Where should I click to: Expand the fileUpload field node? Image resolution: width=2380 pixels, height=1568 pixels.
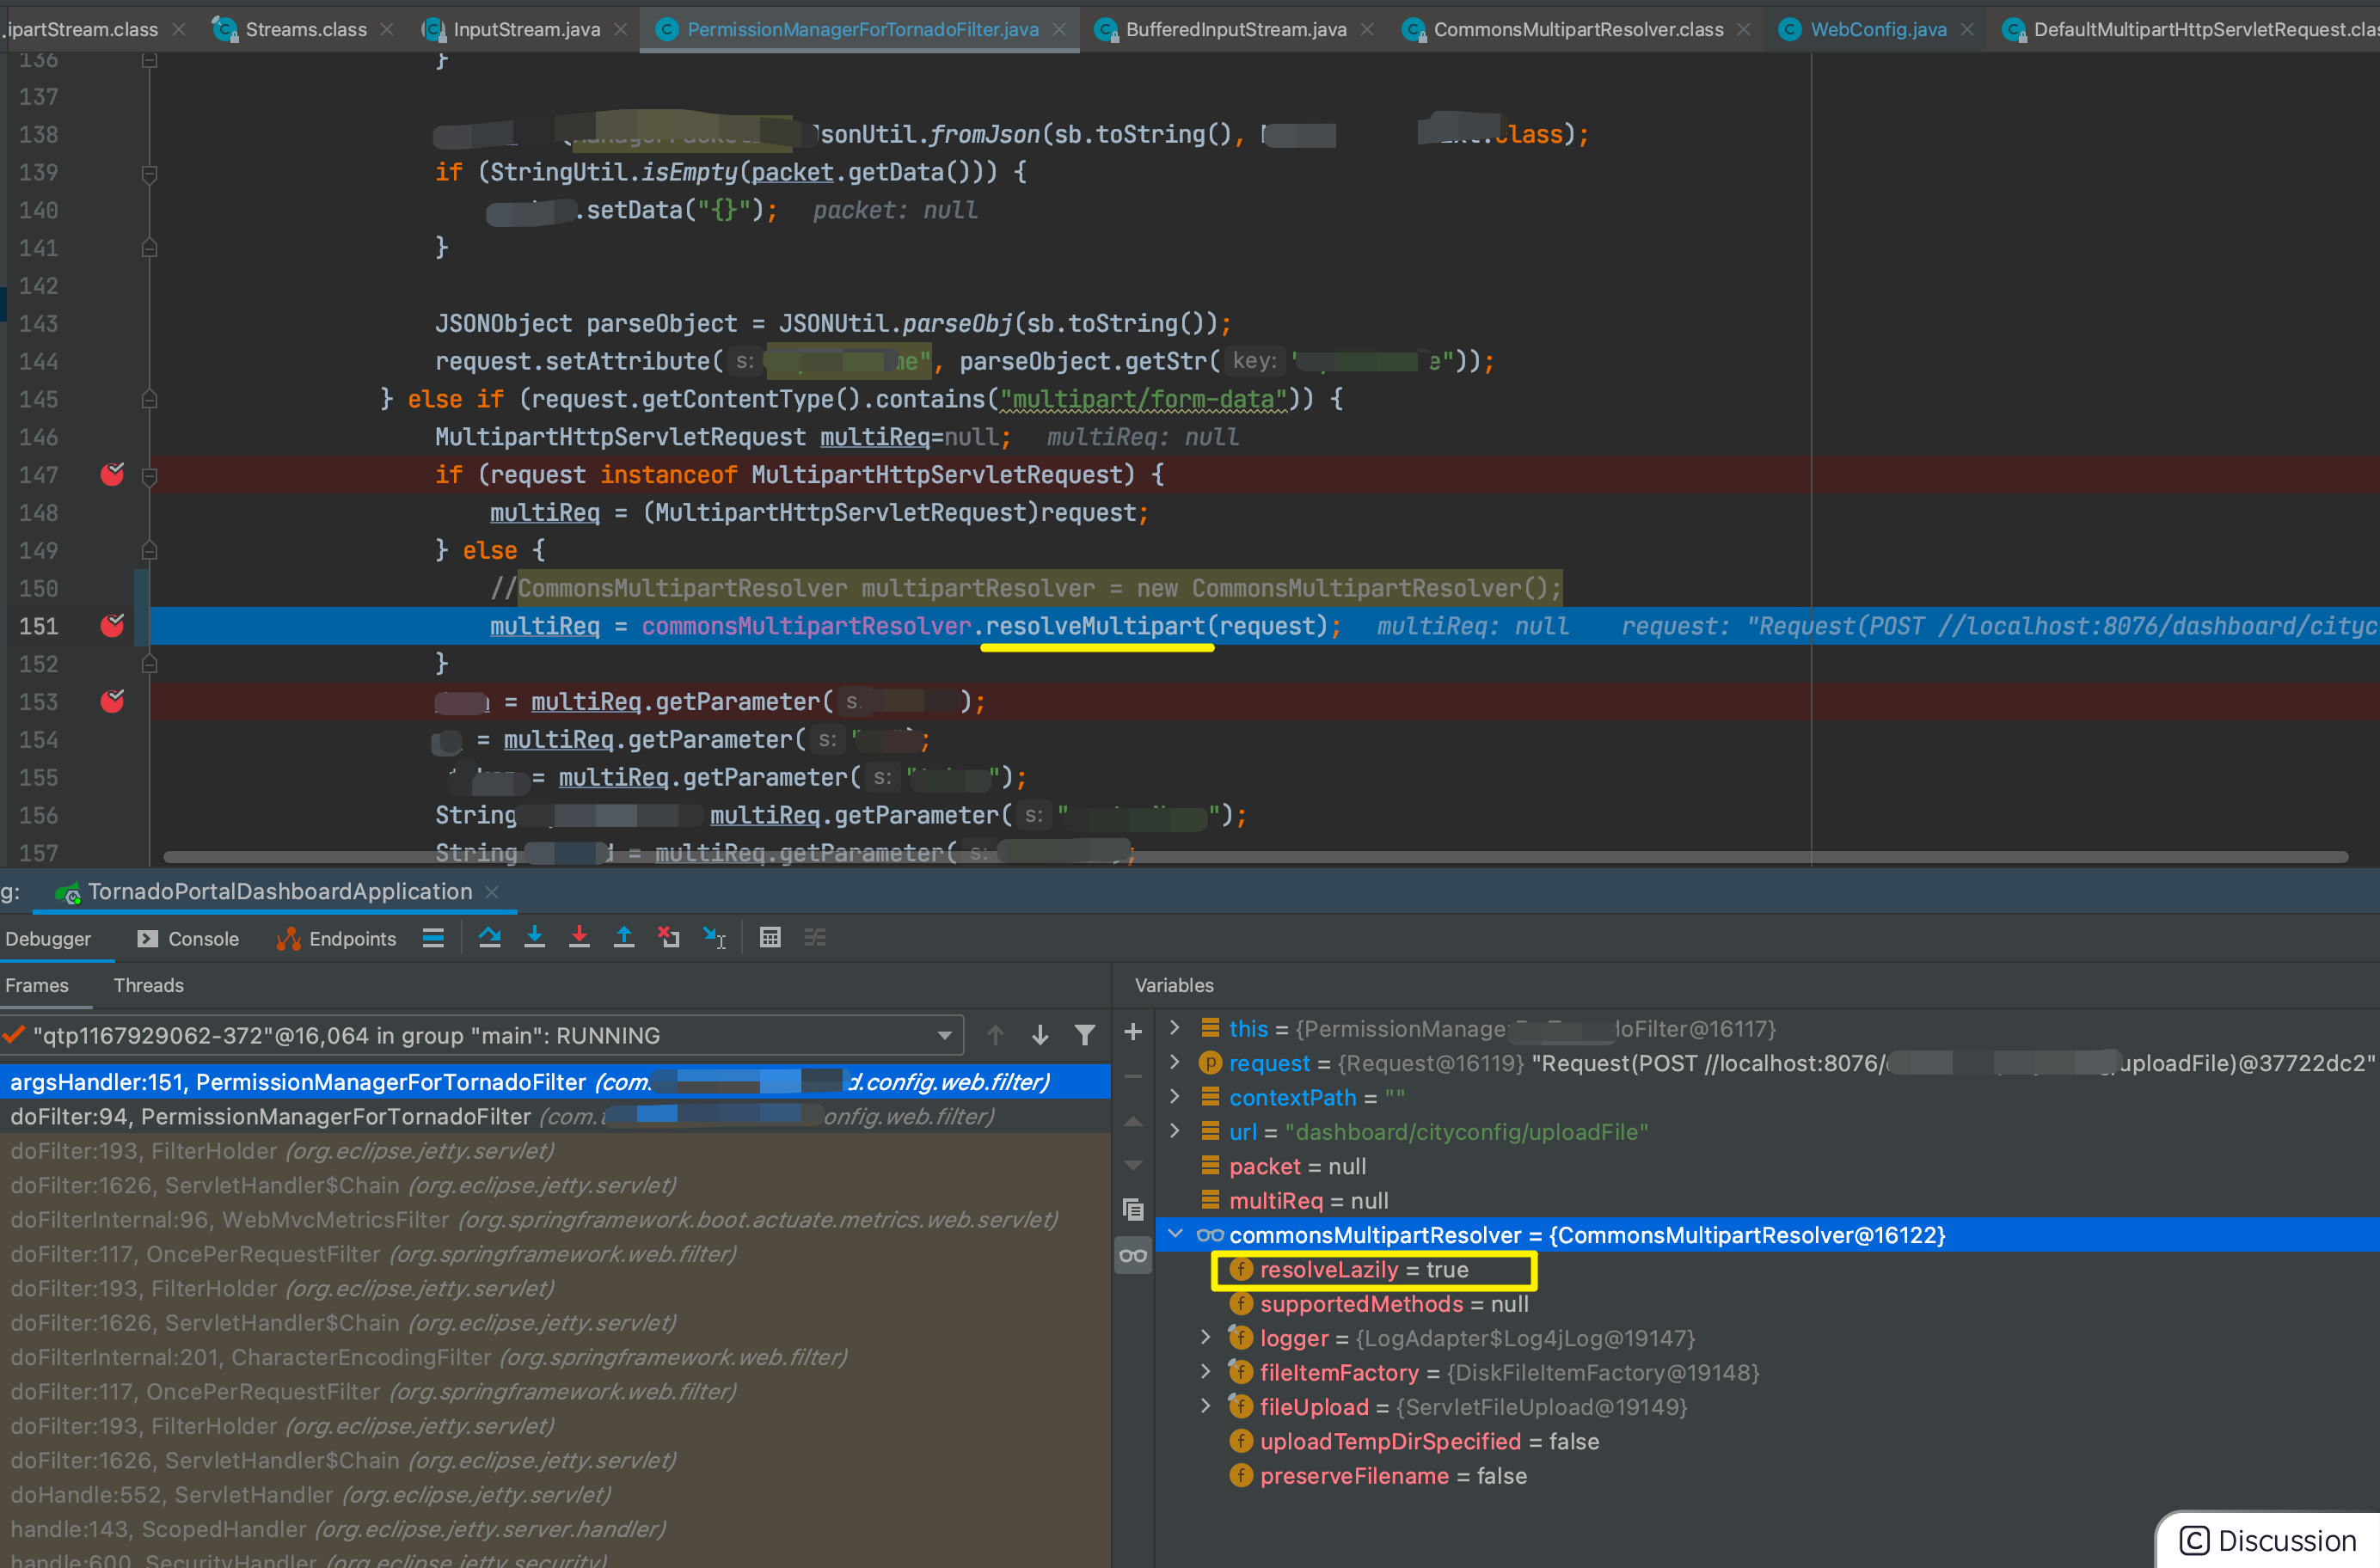point(1205,1405)
